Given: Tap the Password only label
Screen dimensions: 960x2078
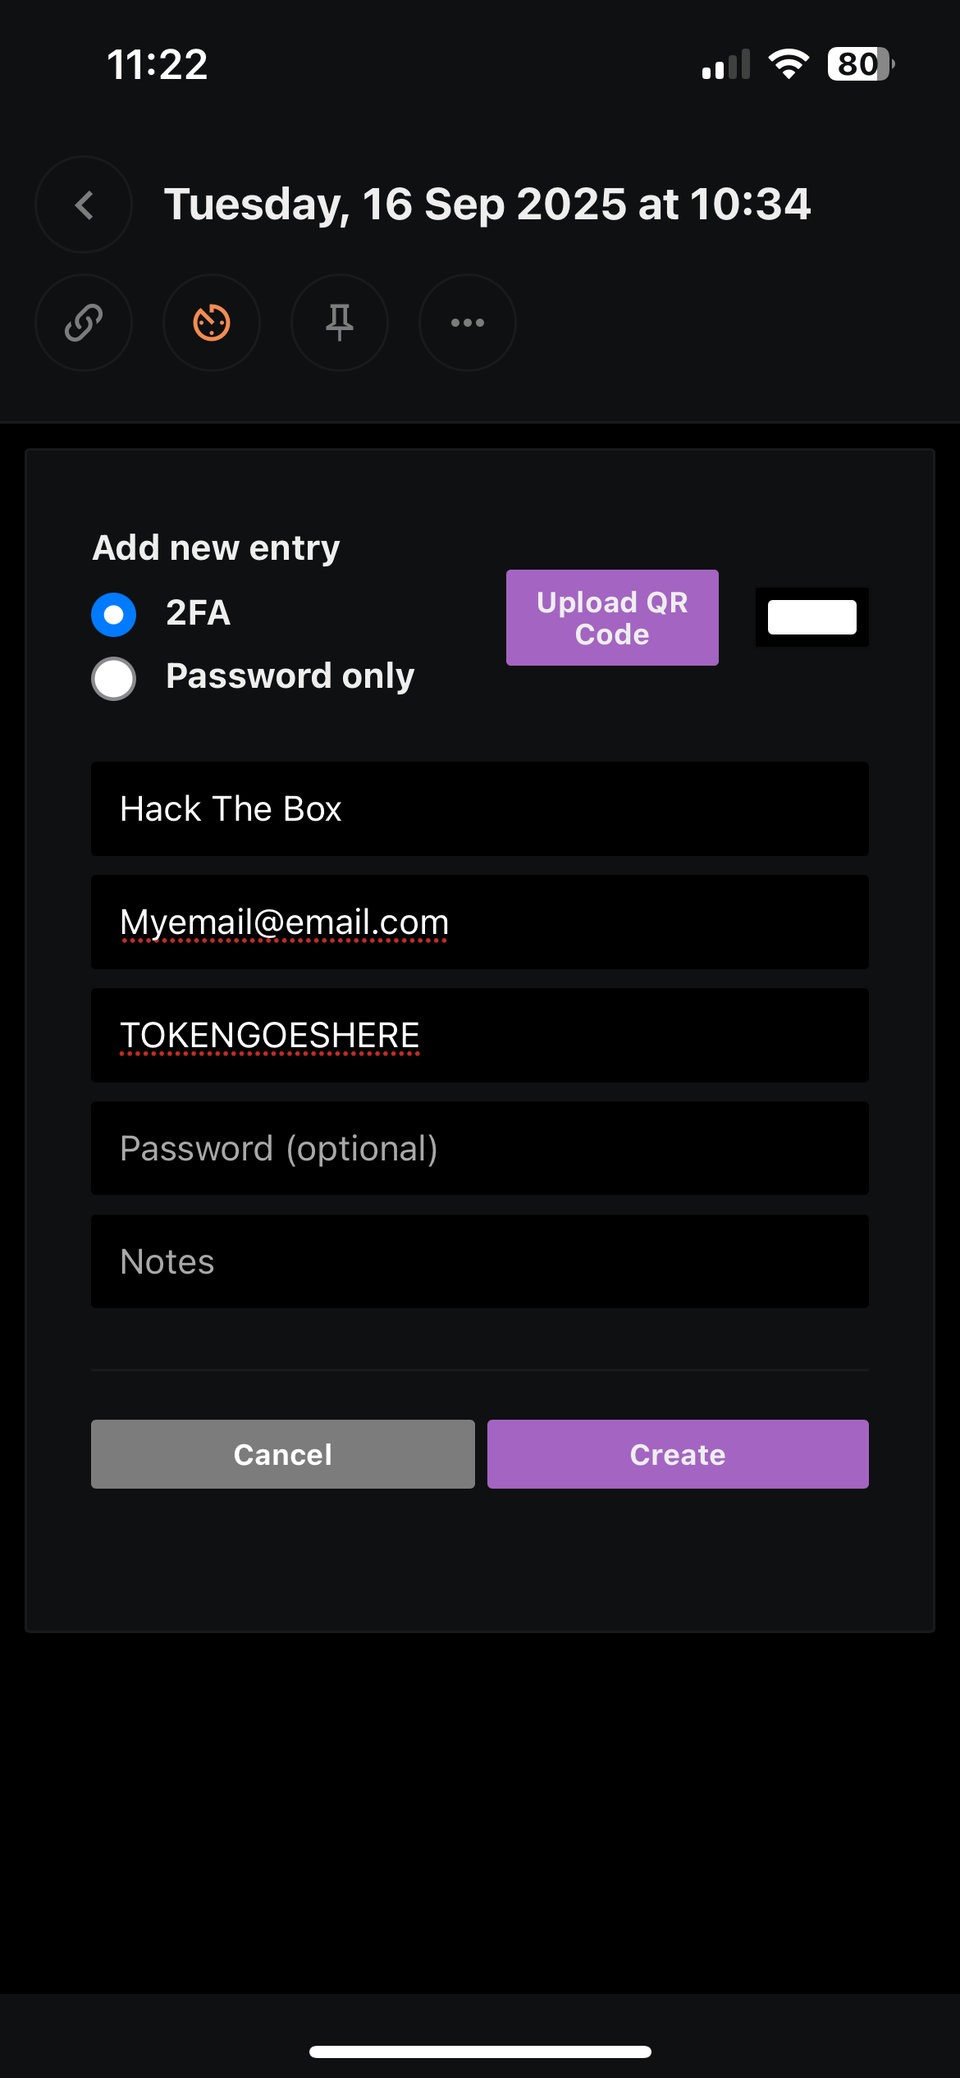Looking at the screenshot, I should 290,676.
